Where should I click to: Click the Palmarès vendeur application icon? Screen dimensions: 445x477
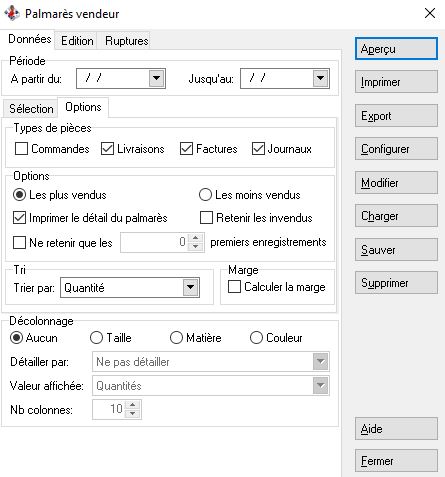click(x=12, y=13)
